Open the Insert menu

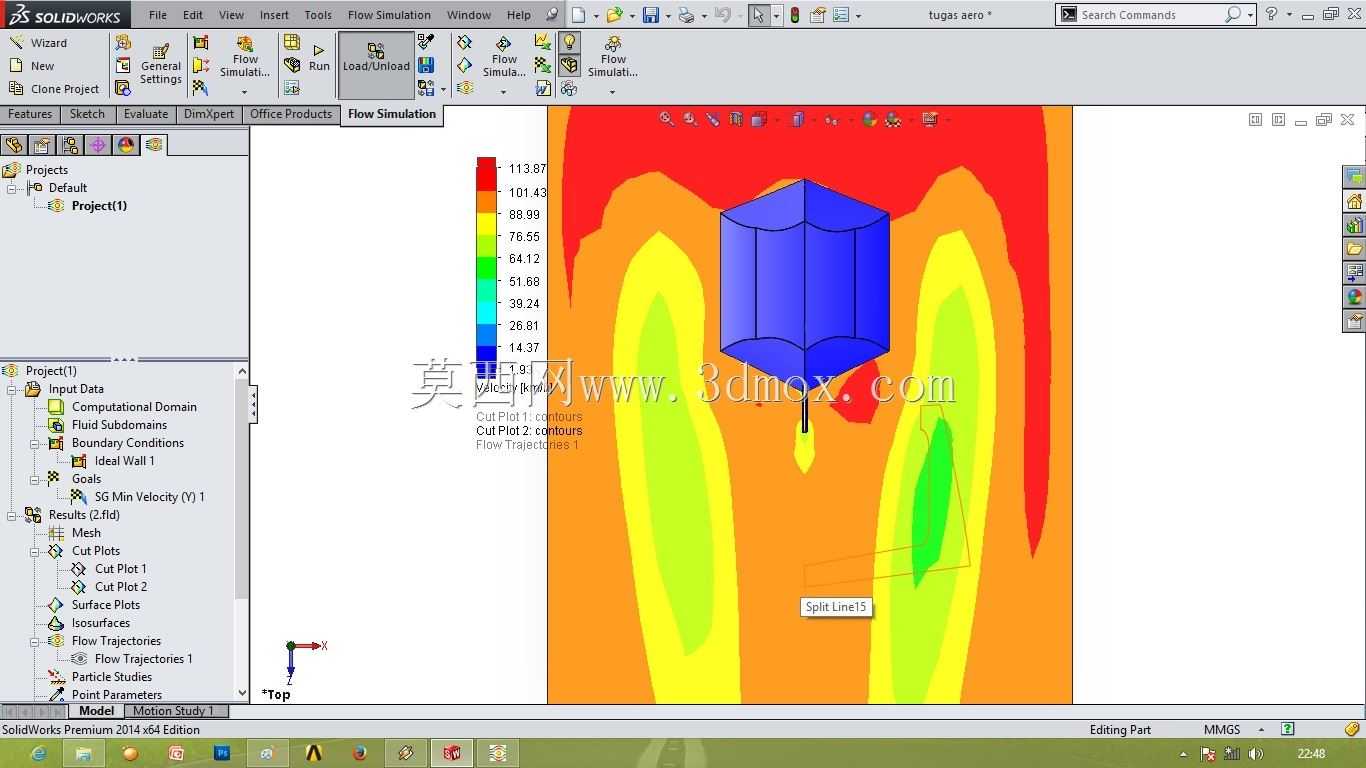coord(274,15)
